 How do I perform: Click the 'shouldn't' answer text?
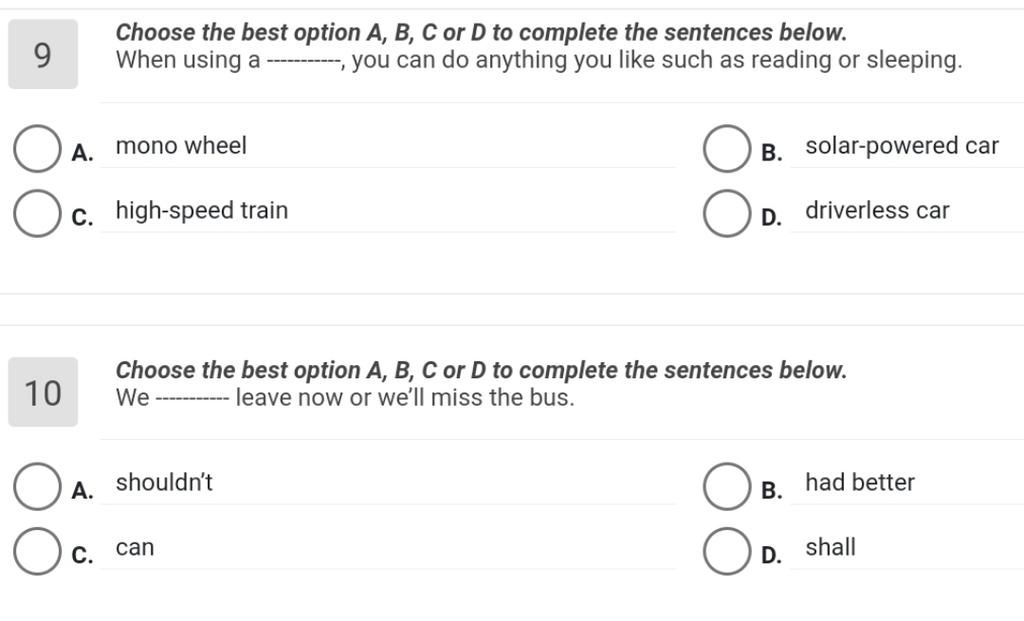tap(164, 483)
